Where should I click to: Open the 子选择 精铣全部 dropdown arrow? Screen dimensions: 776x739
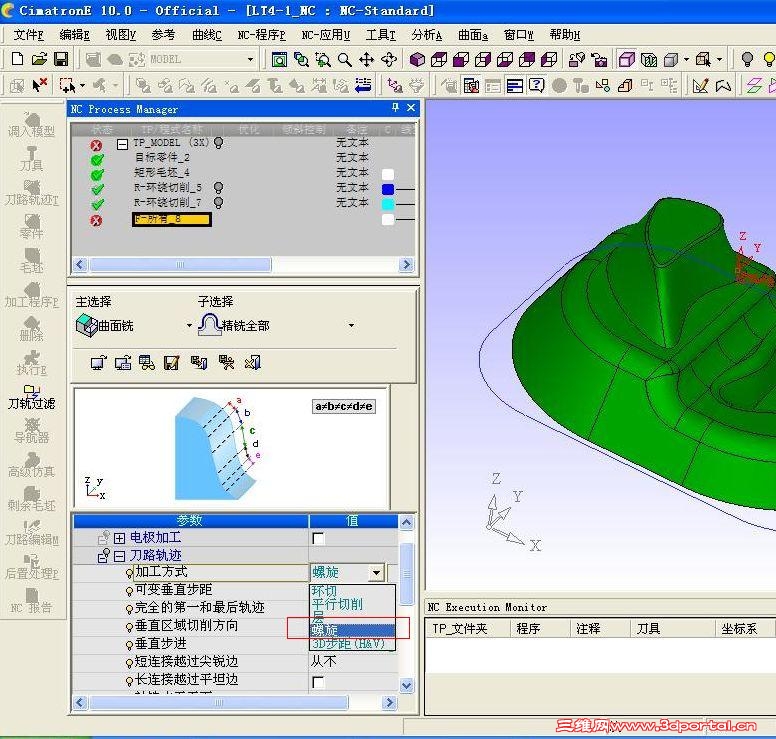pos(351,326)
